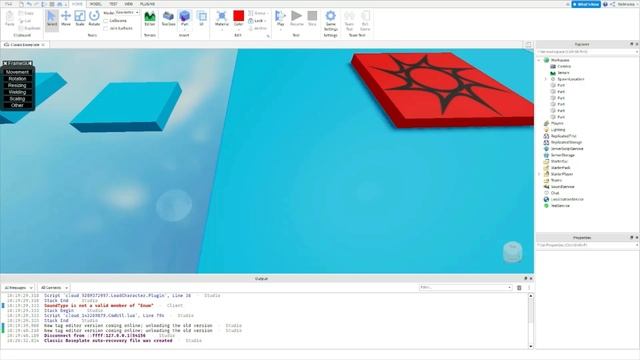Insert a new Part
The width and height of the screenshot is (640, 360).
tap(184, 19)
